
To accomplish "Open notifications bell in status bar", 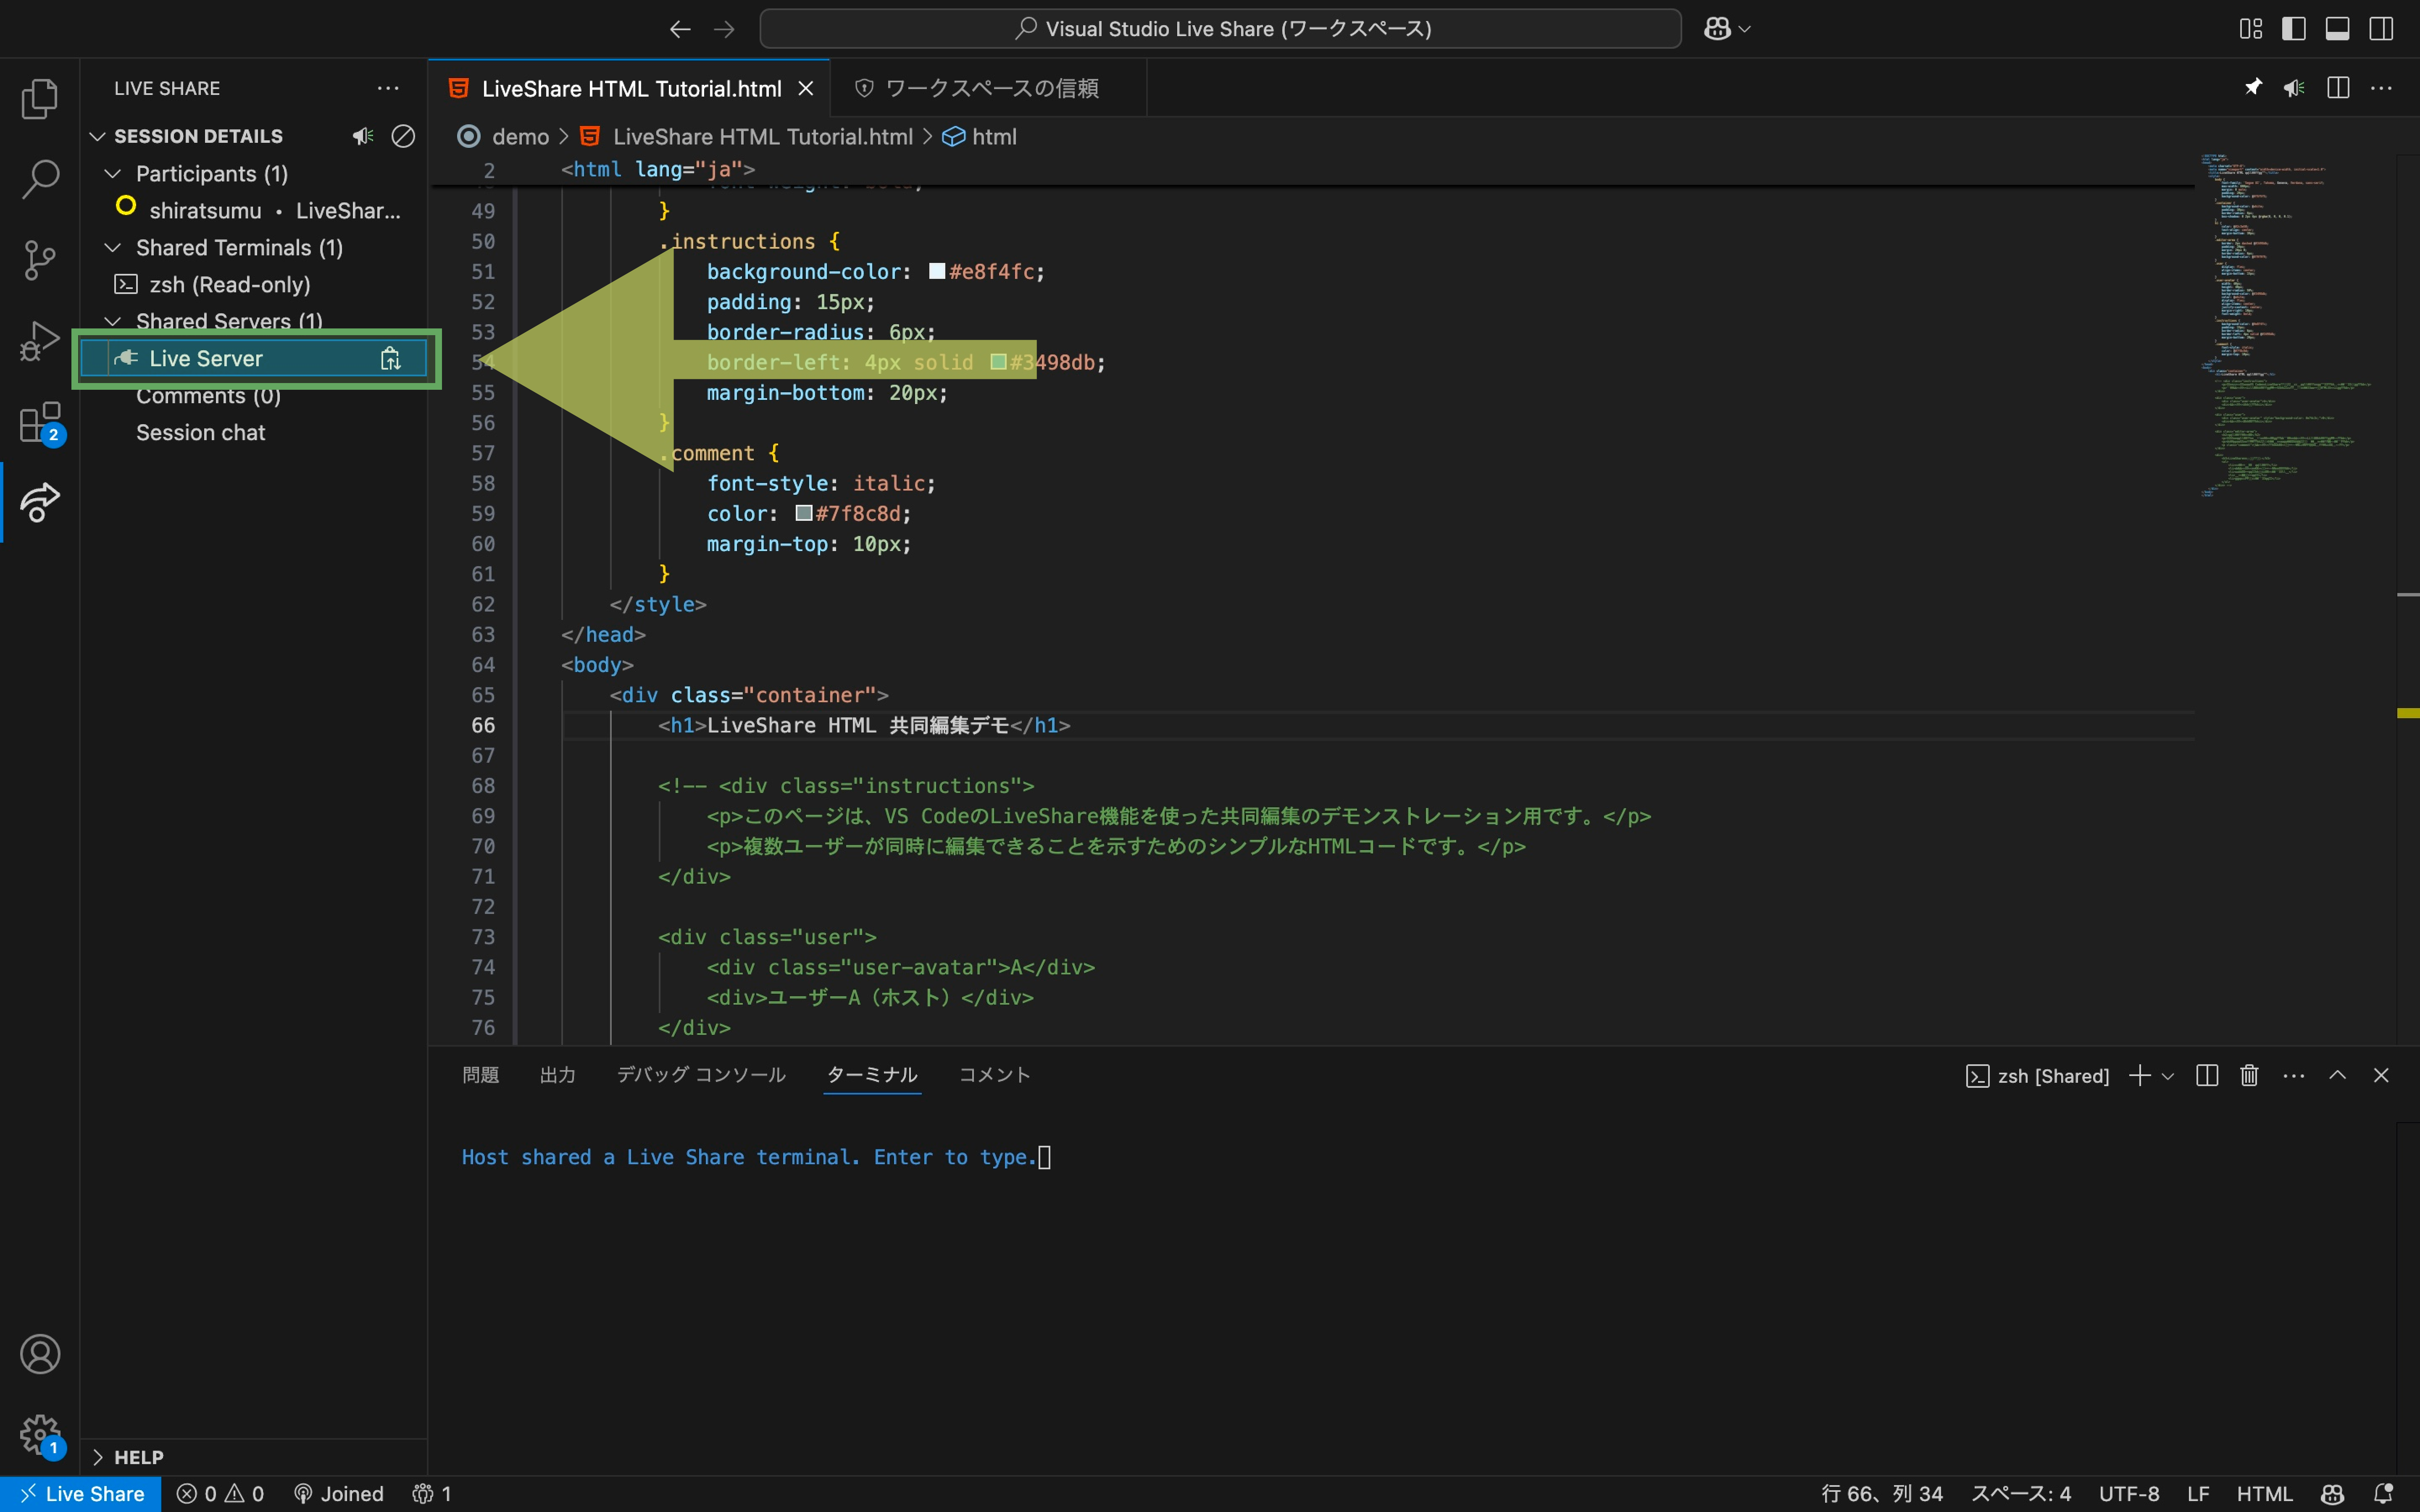I will (2384, 1494).
